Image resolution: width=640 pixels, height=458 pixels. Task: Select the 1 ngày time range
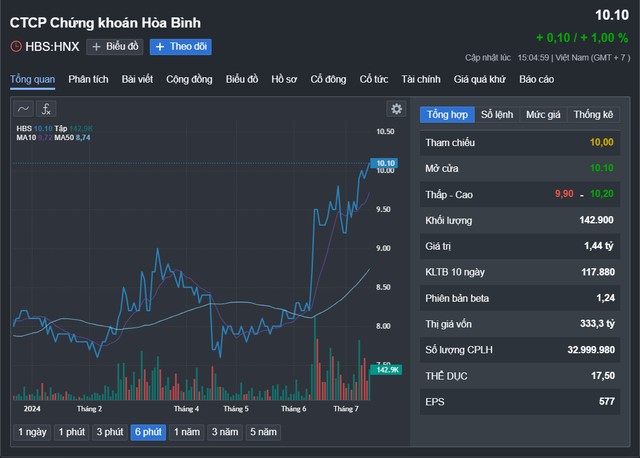coord(31,432)
